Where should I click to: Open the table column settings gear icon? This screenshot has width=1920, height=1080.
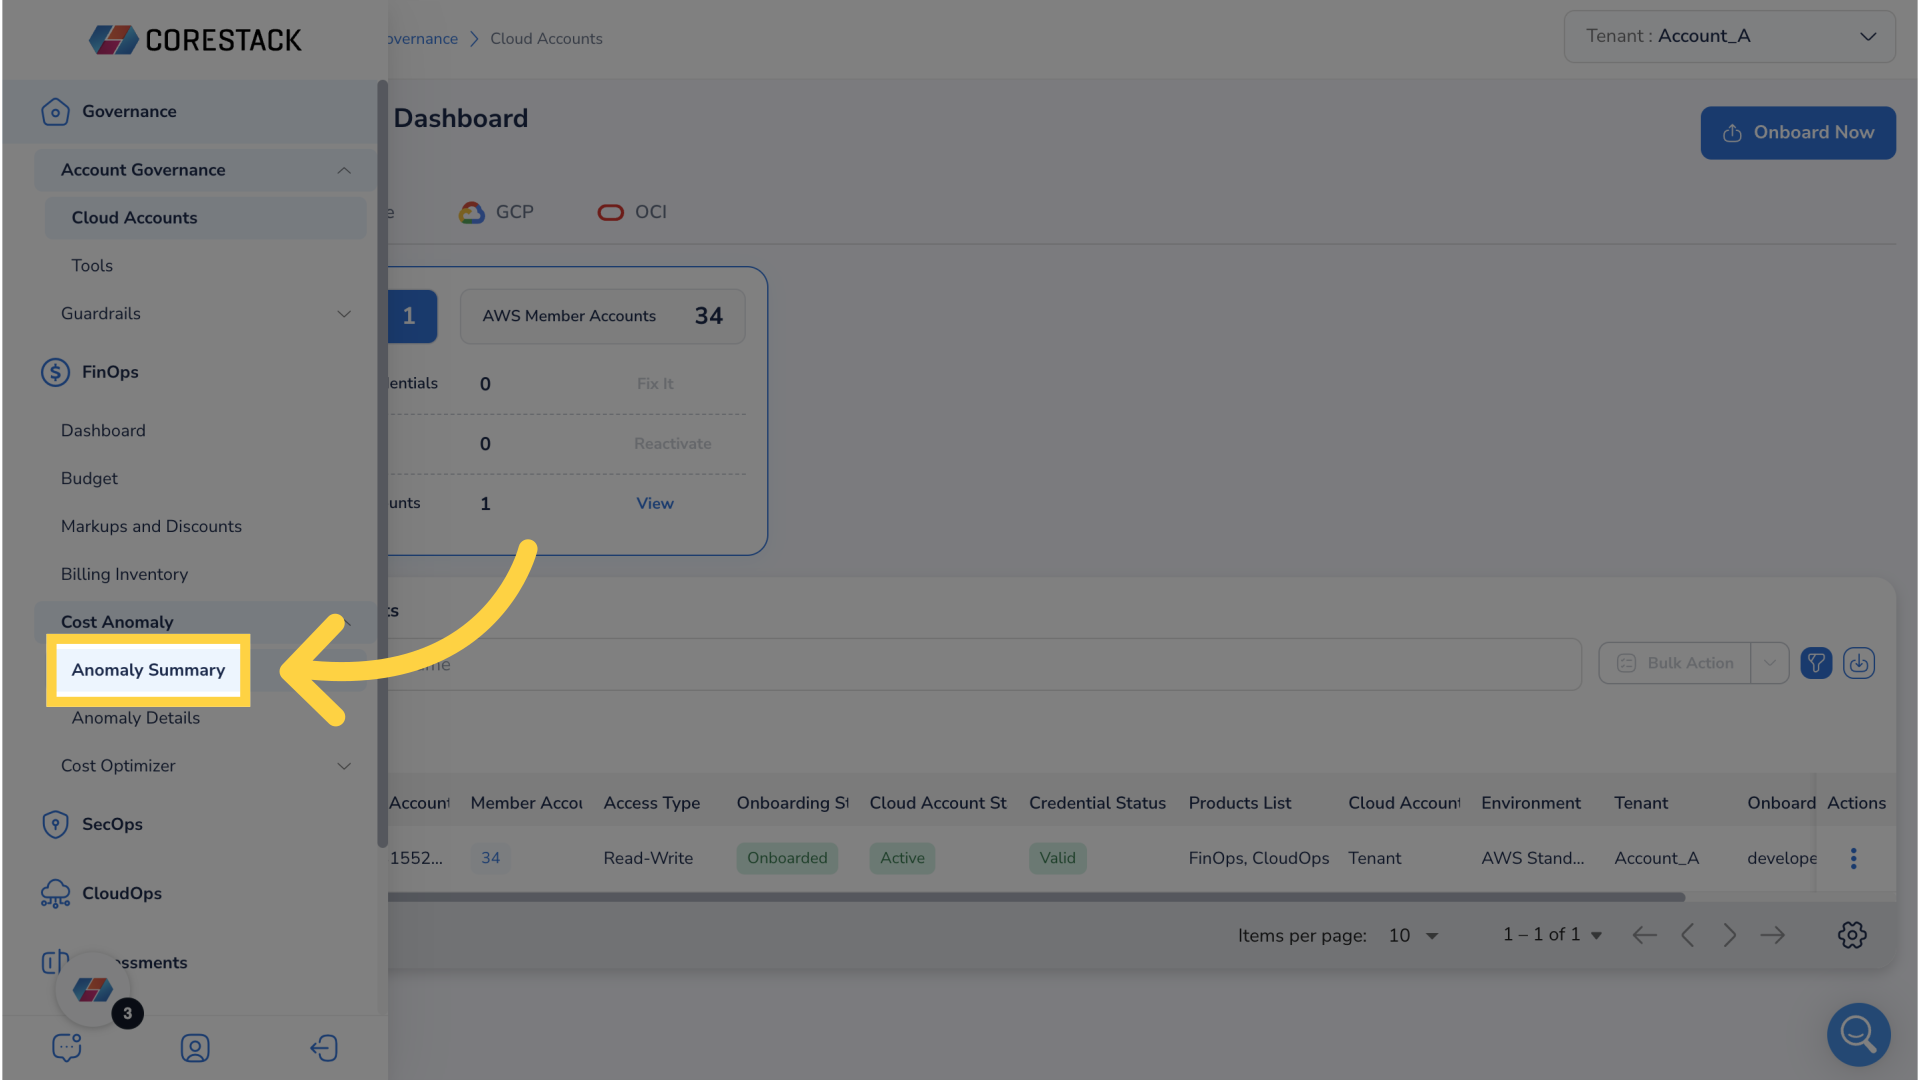pyautogui.click(x=1852, y=935)
